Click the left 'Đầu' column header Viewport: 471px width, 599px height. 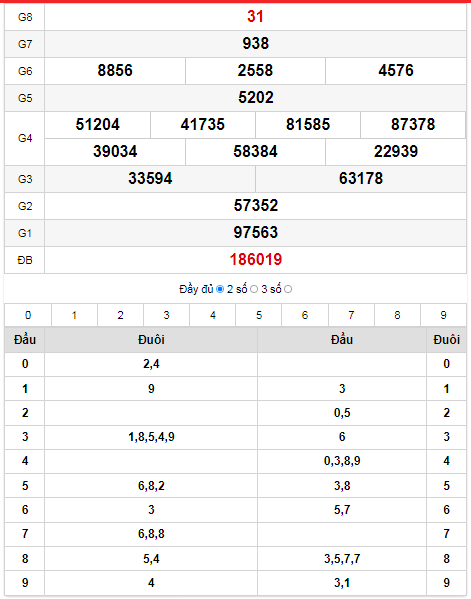tap(25, 340)
